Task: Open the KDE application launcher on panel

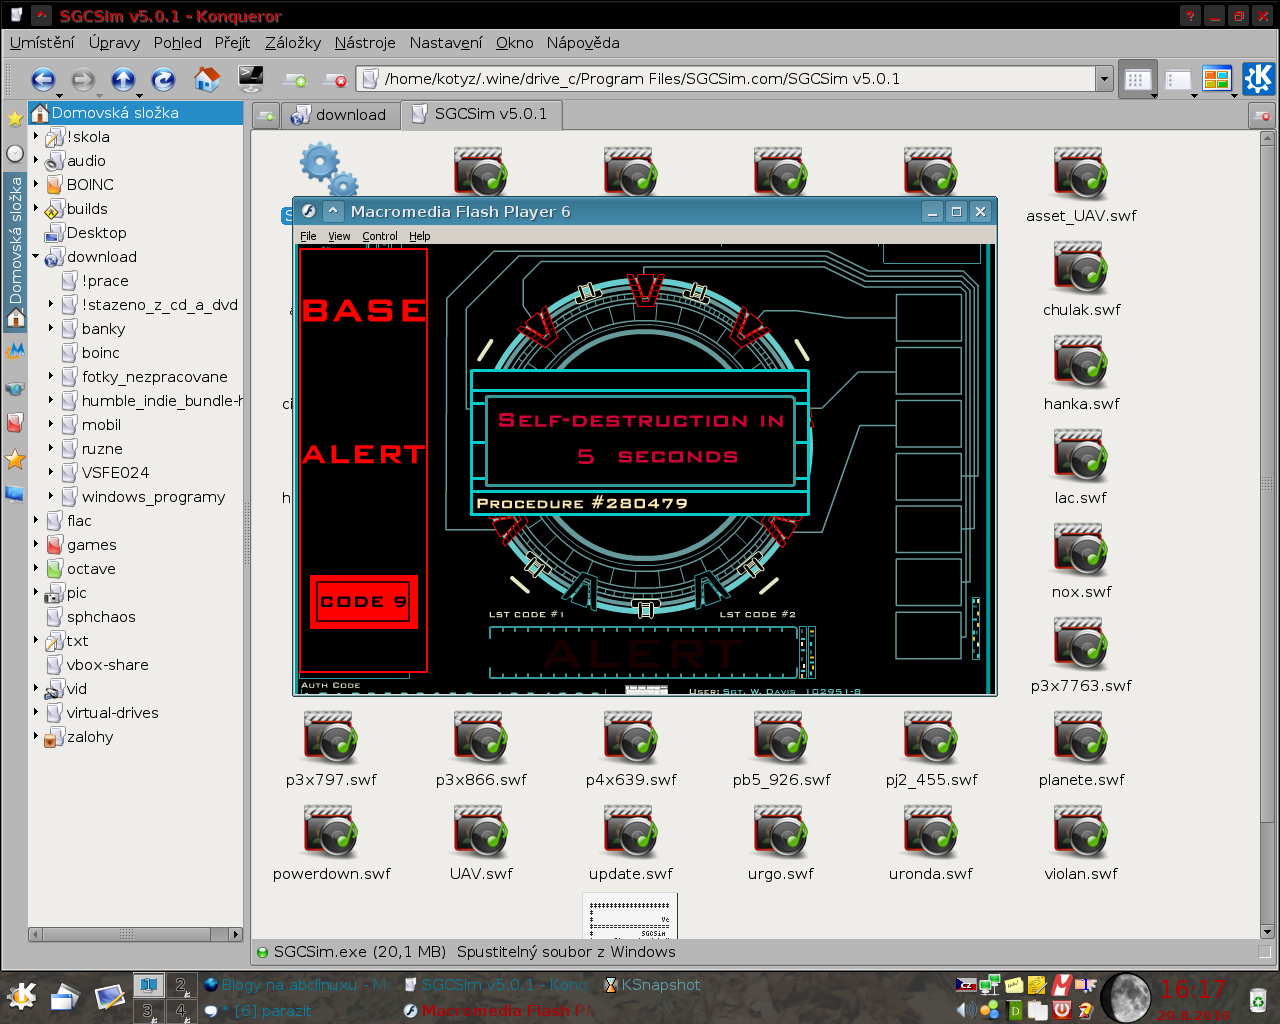Action: click(22, 996)
